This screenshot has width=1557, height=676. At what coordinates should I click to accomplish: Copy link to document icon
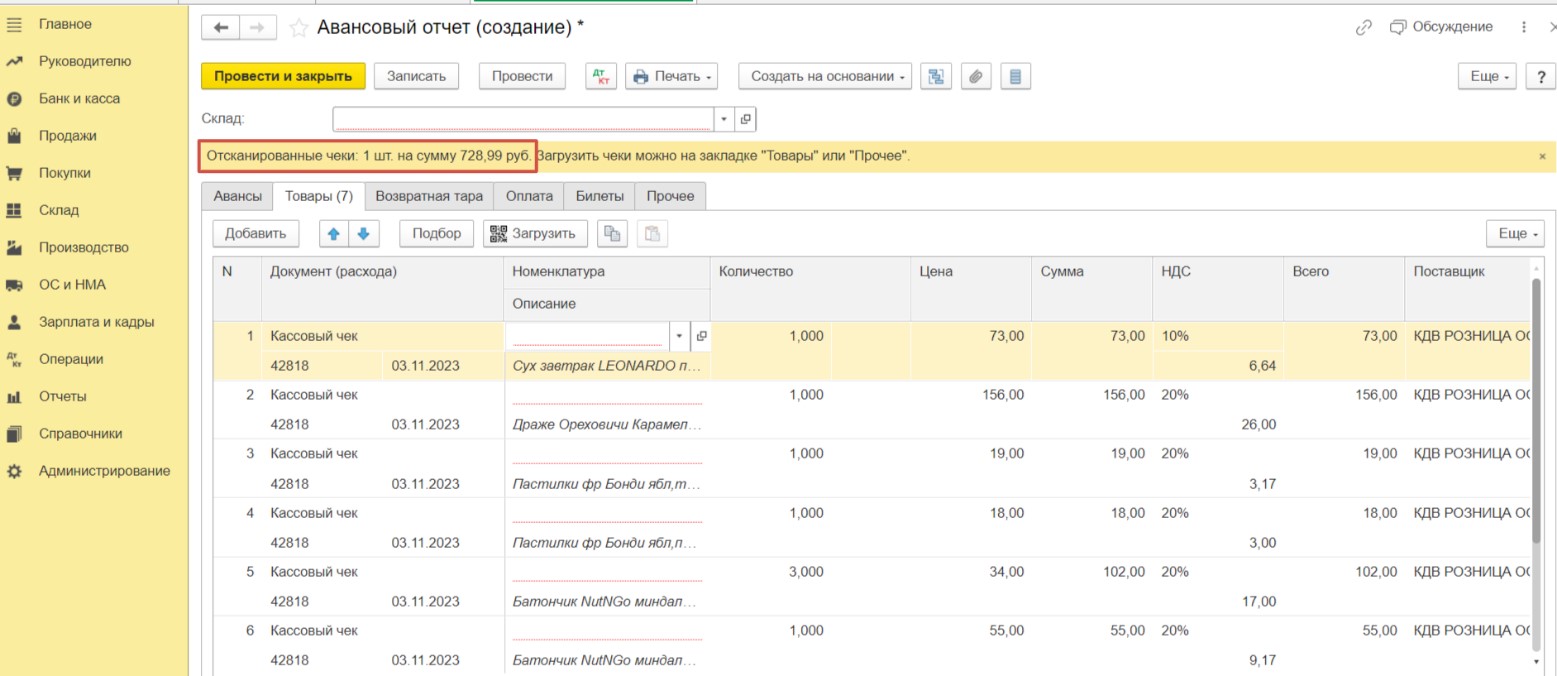tap(1363, 28)
